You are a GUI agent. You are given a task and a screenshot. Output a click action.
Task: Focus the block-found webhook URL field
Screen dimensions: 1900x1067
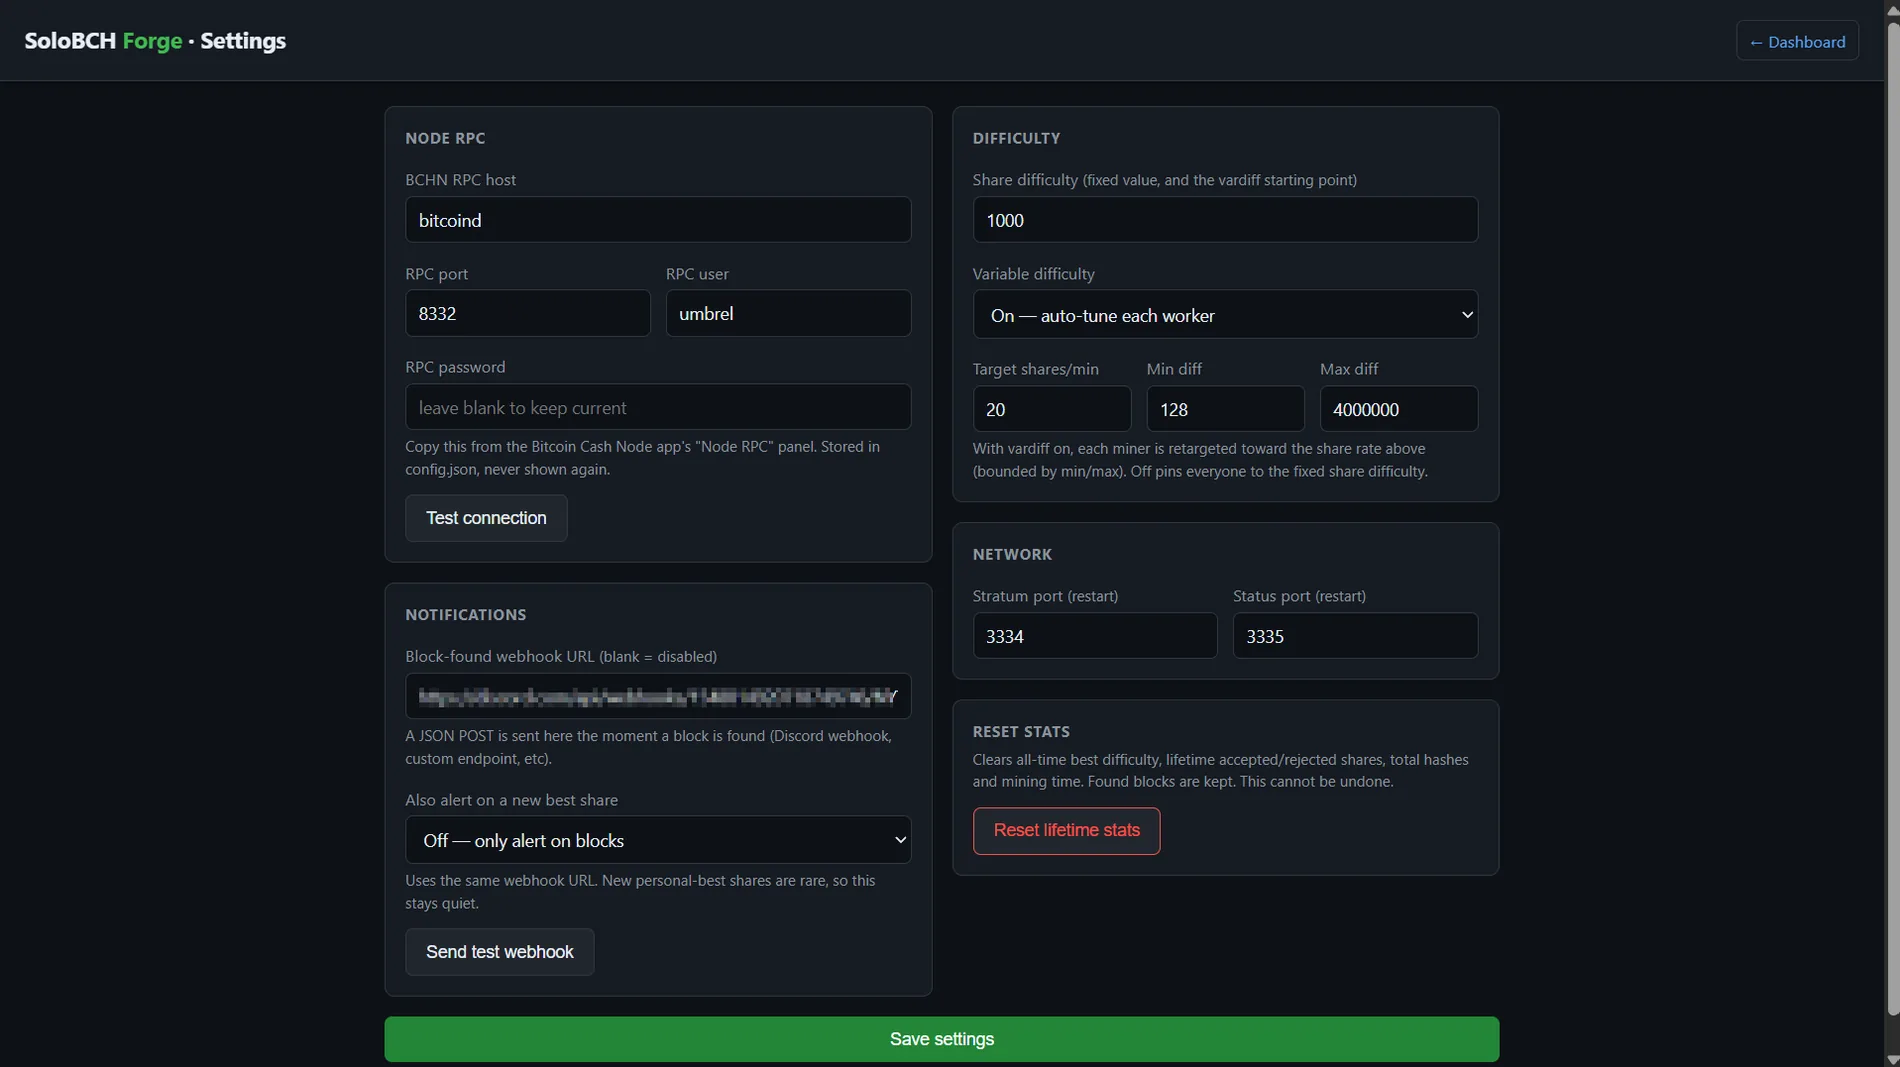pyautogui.click(x=658, y=696)
